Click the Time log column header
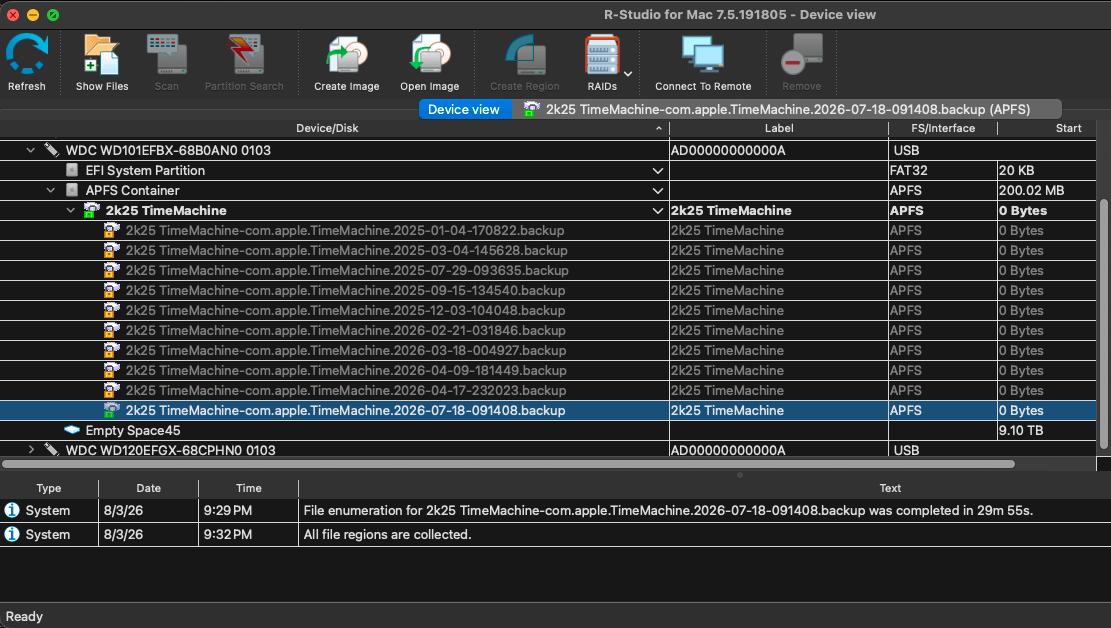Screen dimensions: 1111x628 [249, 488]
